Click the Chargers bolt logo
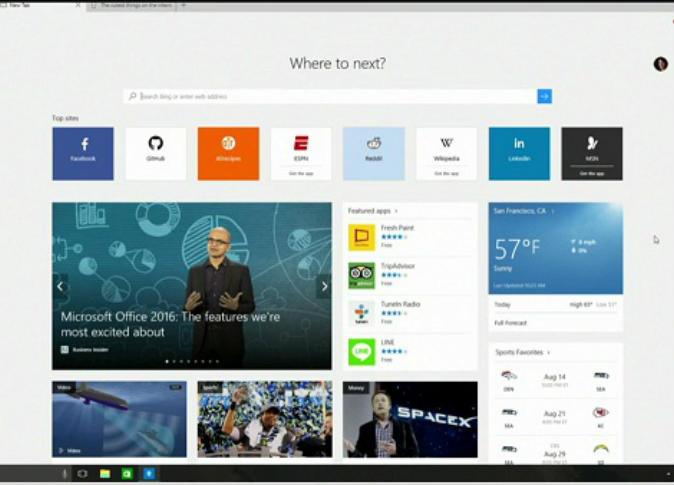The image size is (674, 485). pyautogui.click(x=600, y=449)
